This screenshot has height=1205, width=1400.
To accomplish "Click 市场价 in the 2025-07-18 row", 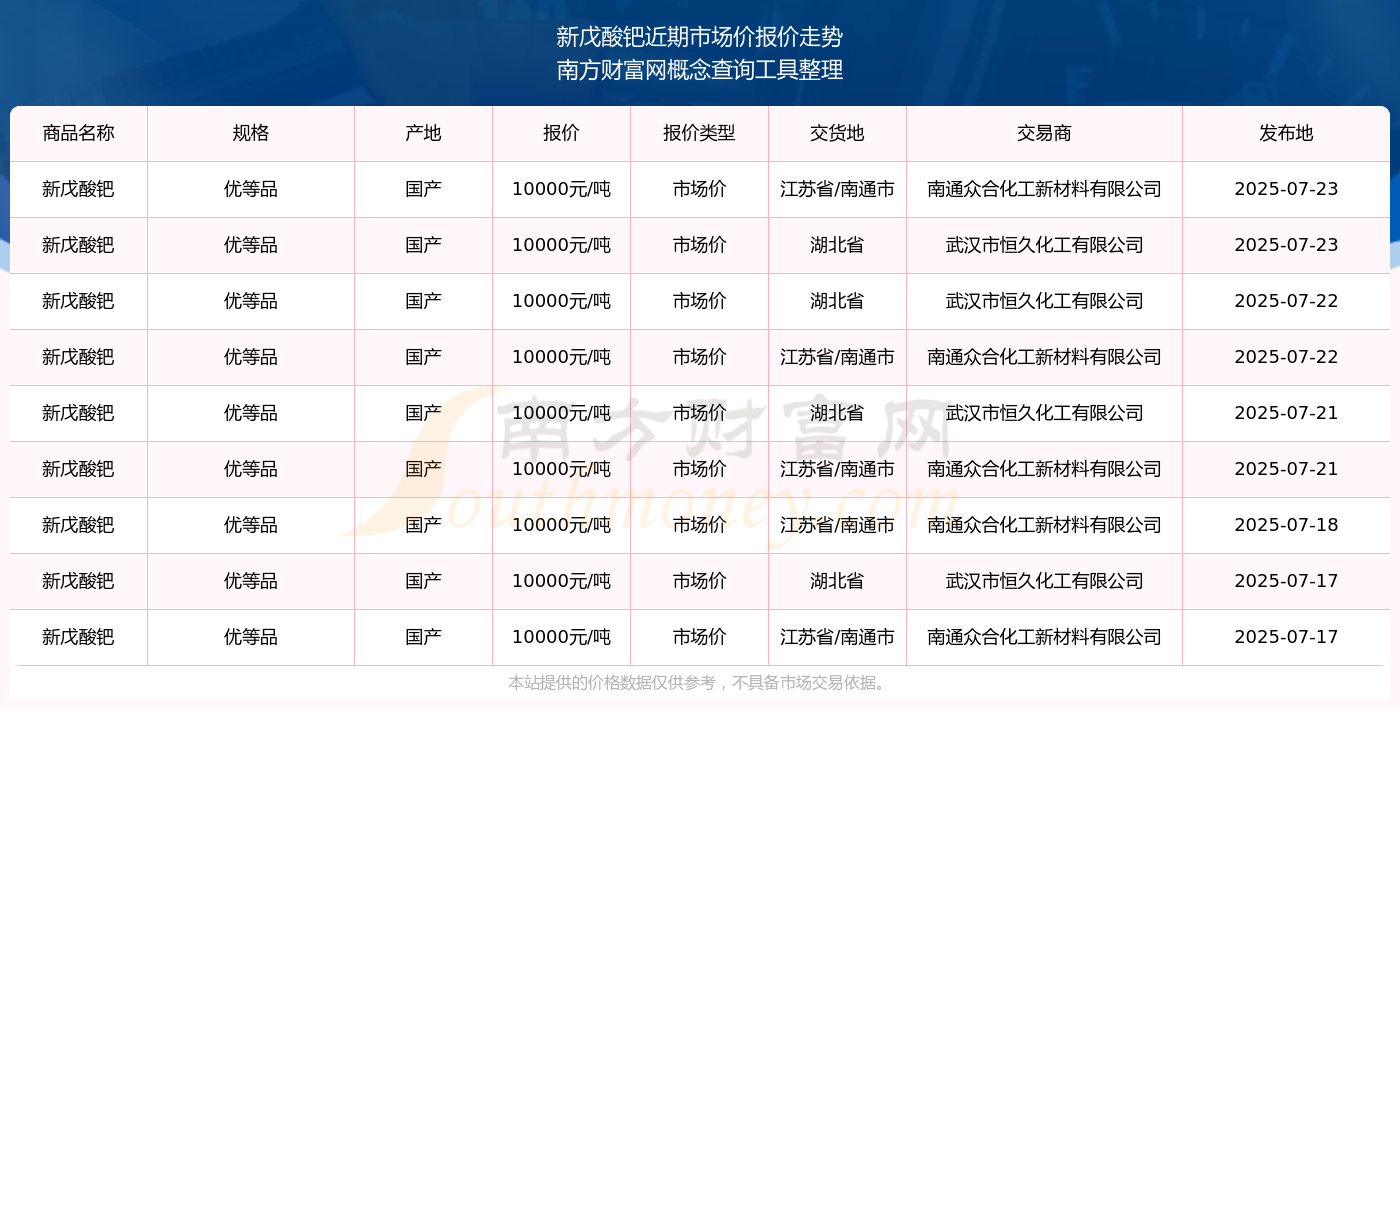I will 700,525.
